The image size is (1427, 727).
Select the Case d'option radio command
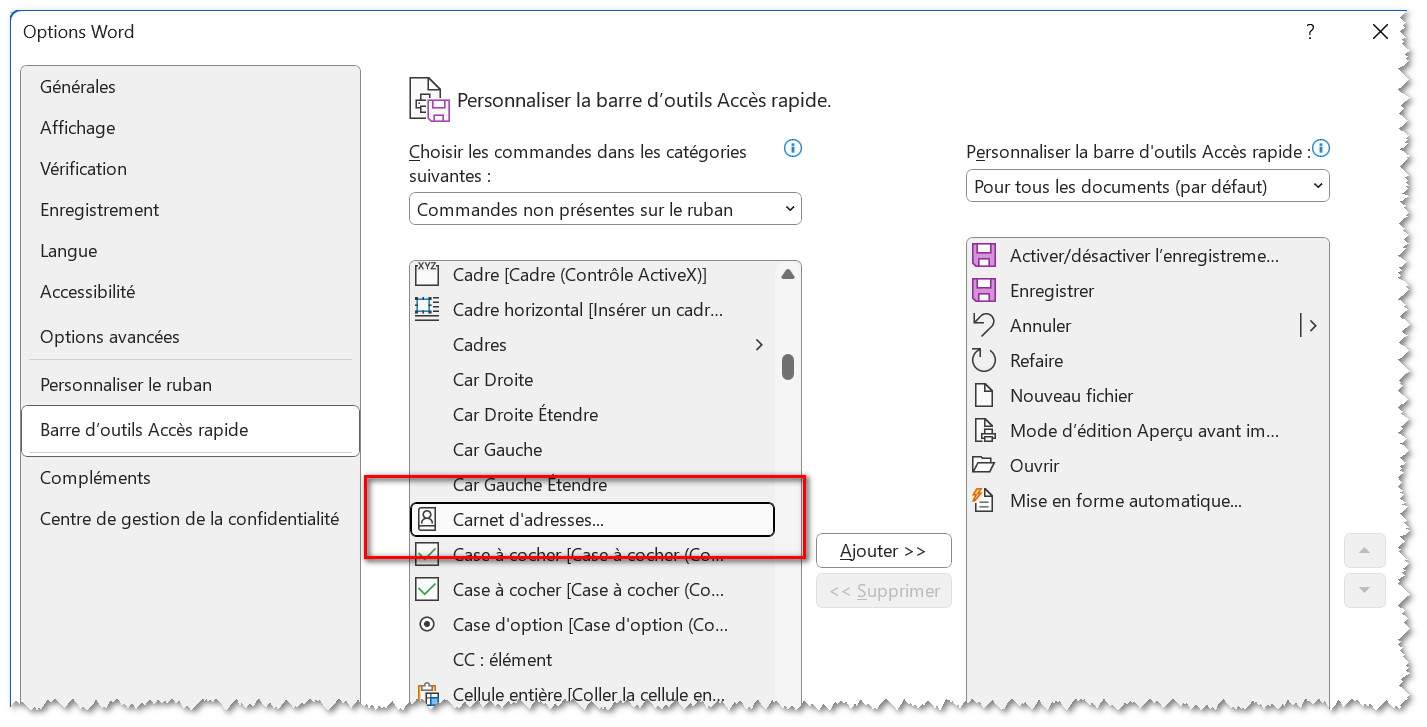(588, 625)
